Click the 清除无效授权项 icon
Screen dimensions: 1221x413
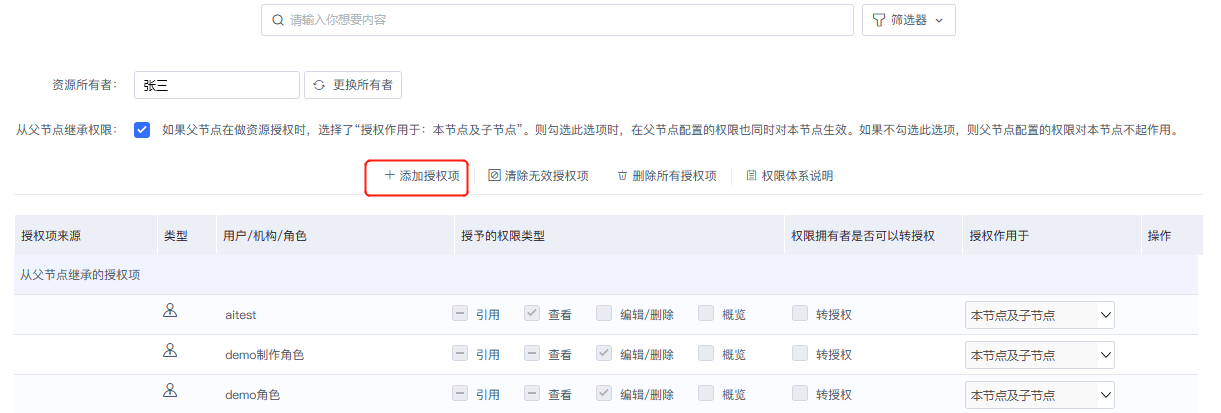click(494, 175)
